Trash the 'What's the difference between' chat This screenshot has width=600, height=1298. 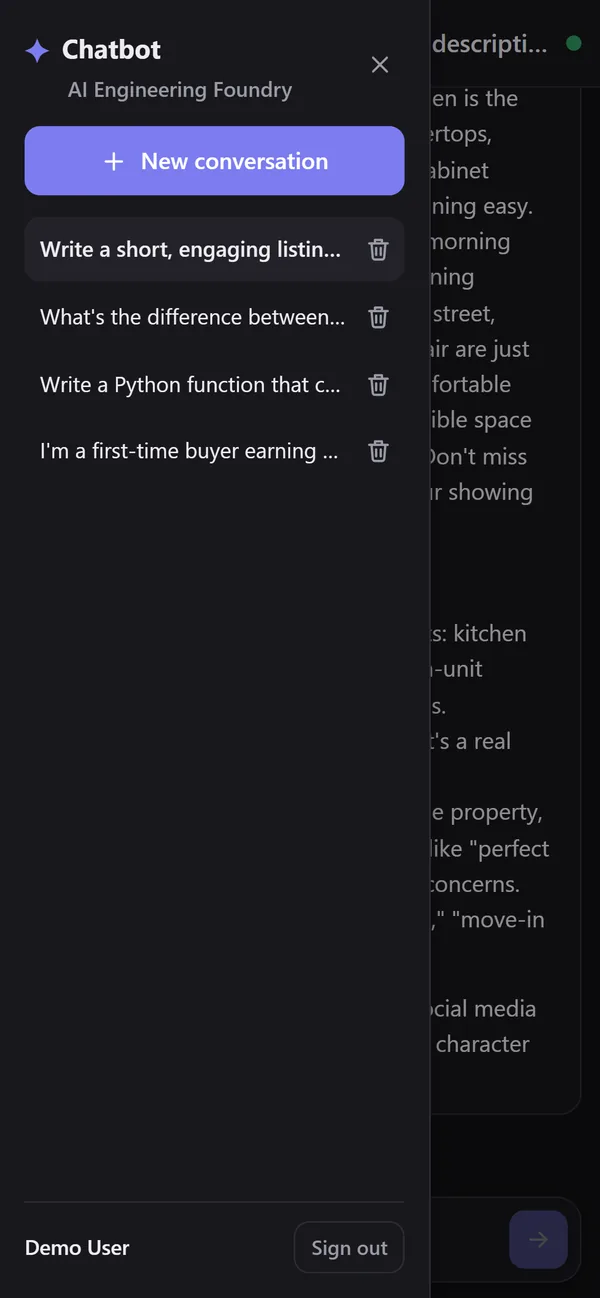(378, 317)
